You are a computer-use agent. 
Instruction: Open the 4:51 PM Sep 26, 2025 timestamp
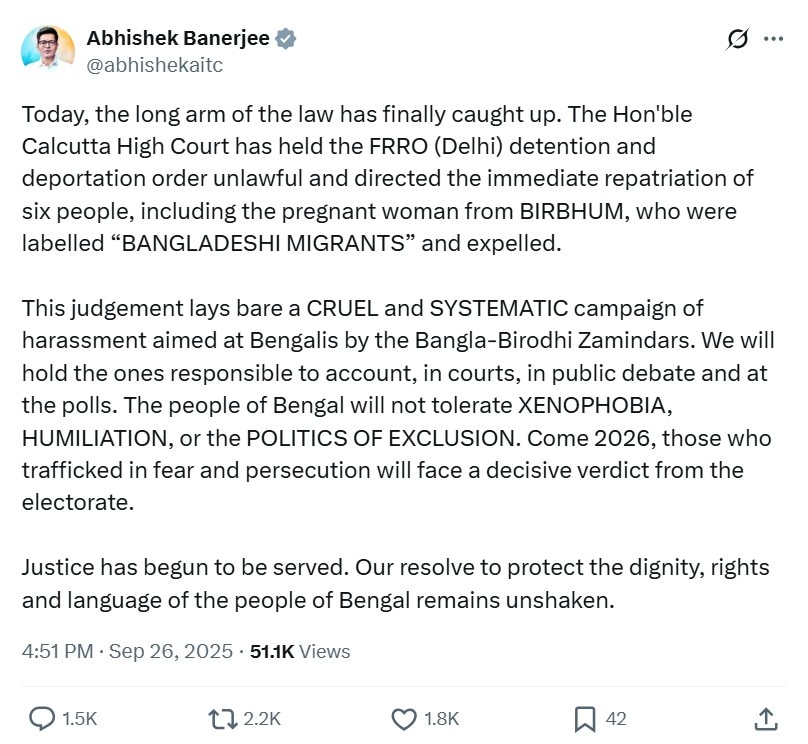(x=127, y=651)
